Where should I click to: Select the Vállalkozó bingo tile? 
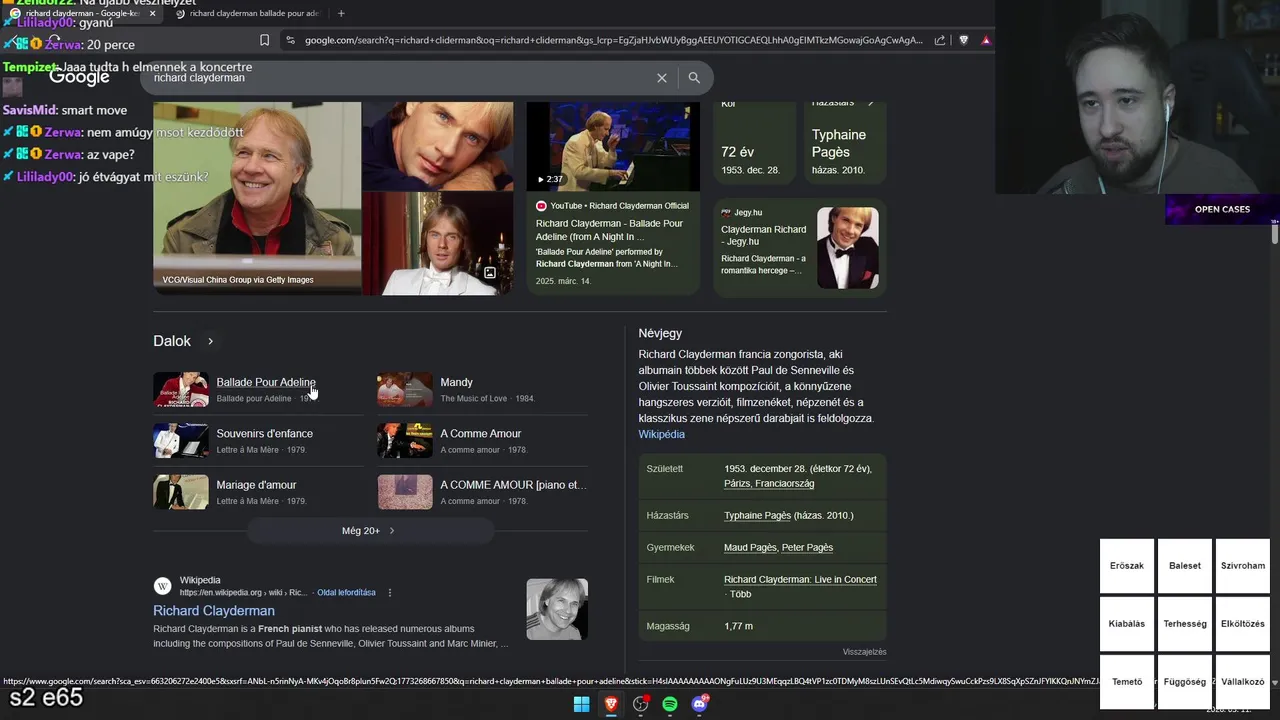pyautogui.click(x=1243, y=682)
